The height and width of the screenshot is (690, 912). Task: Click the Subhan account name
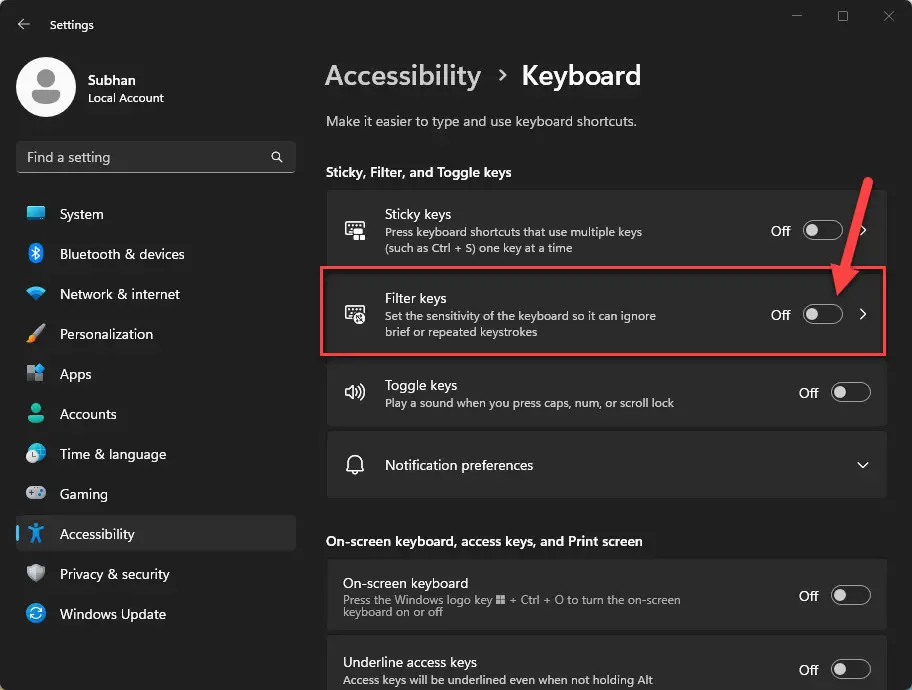112,80
